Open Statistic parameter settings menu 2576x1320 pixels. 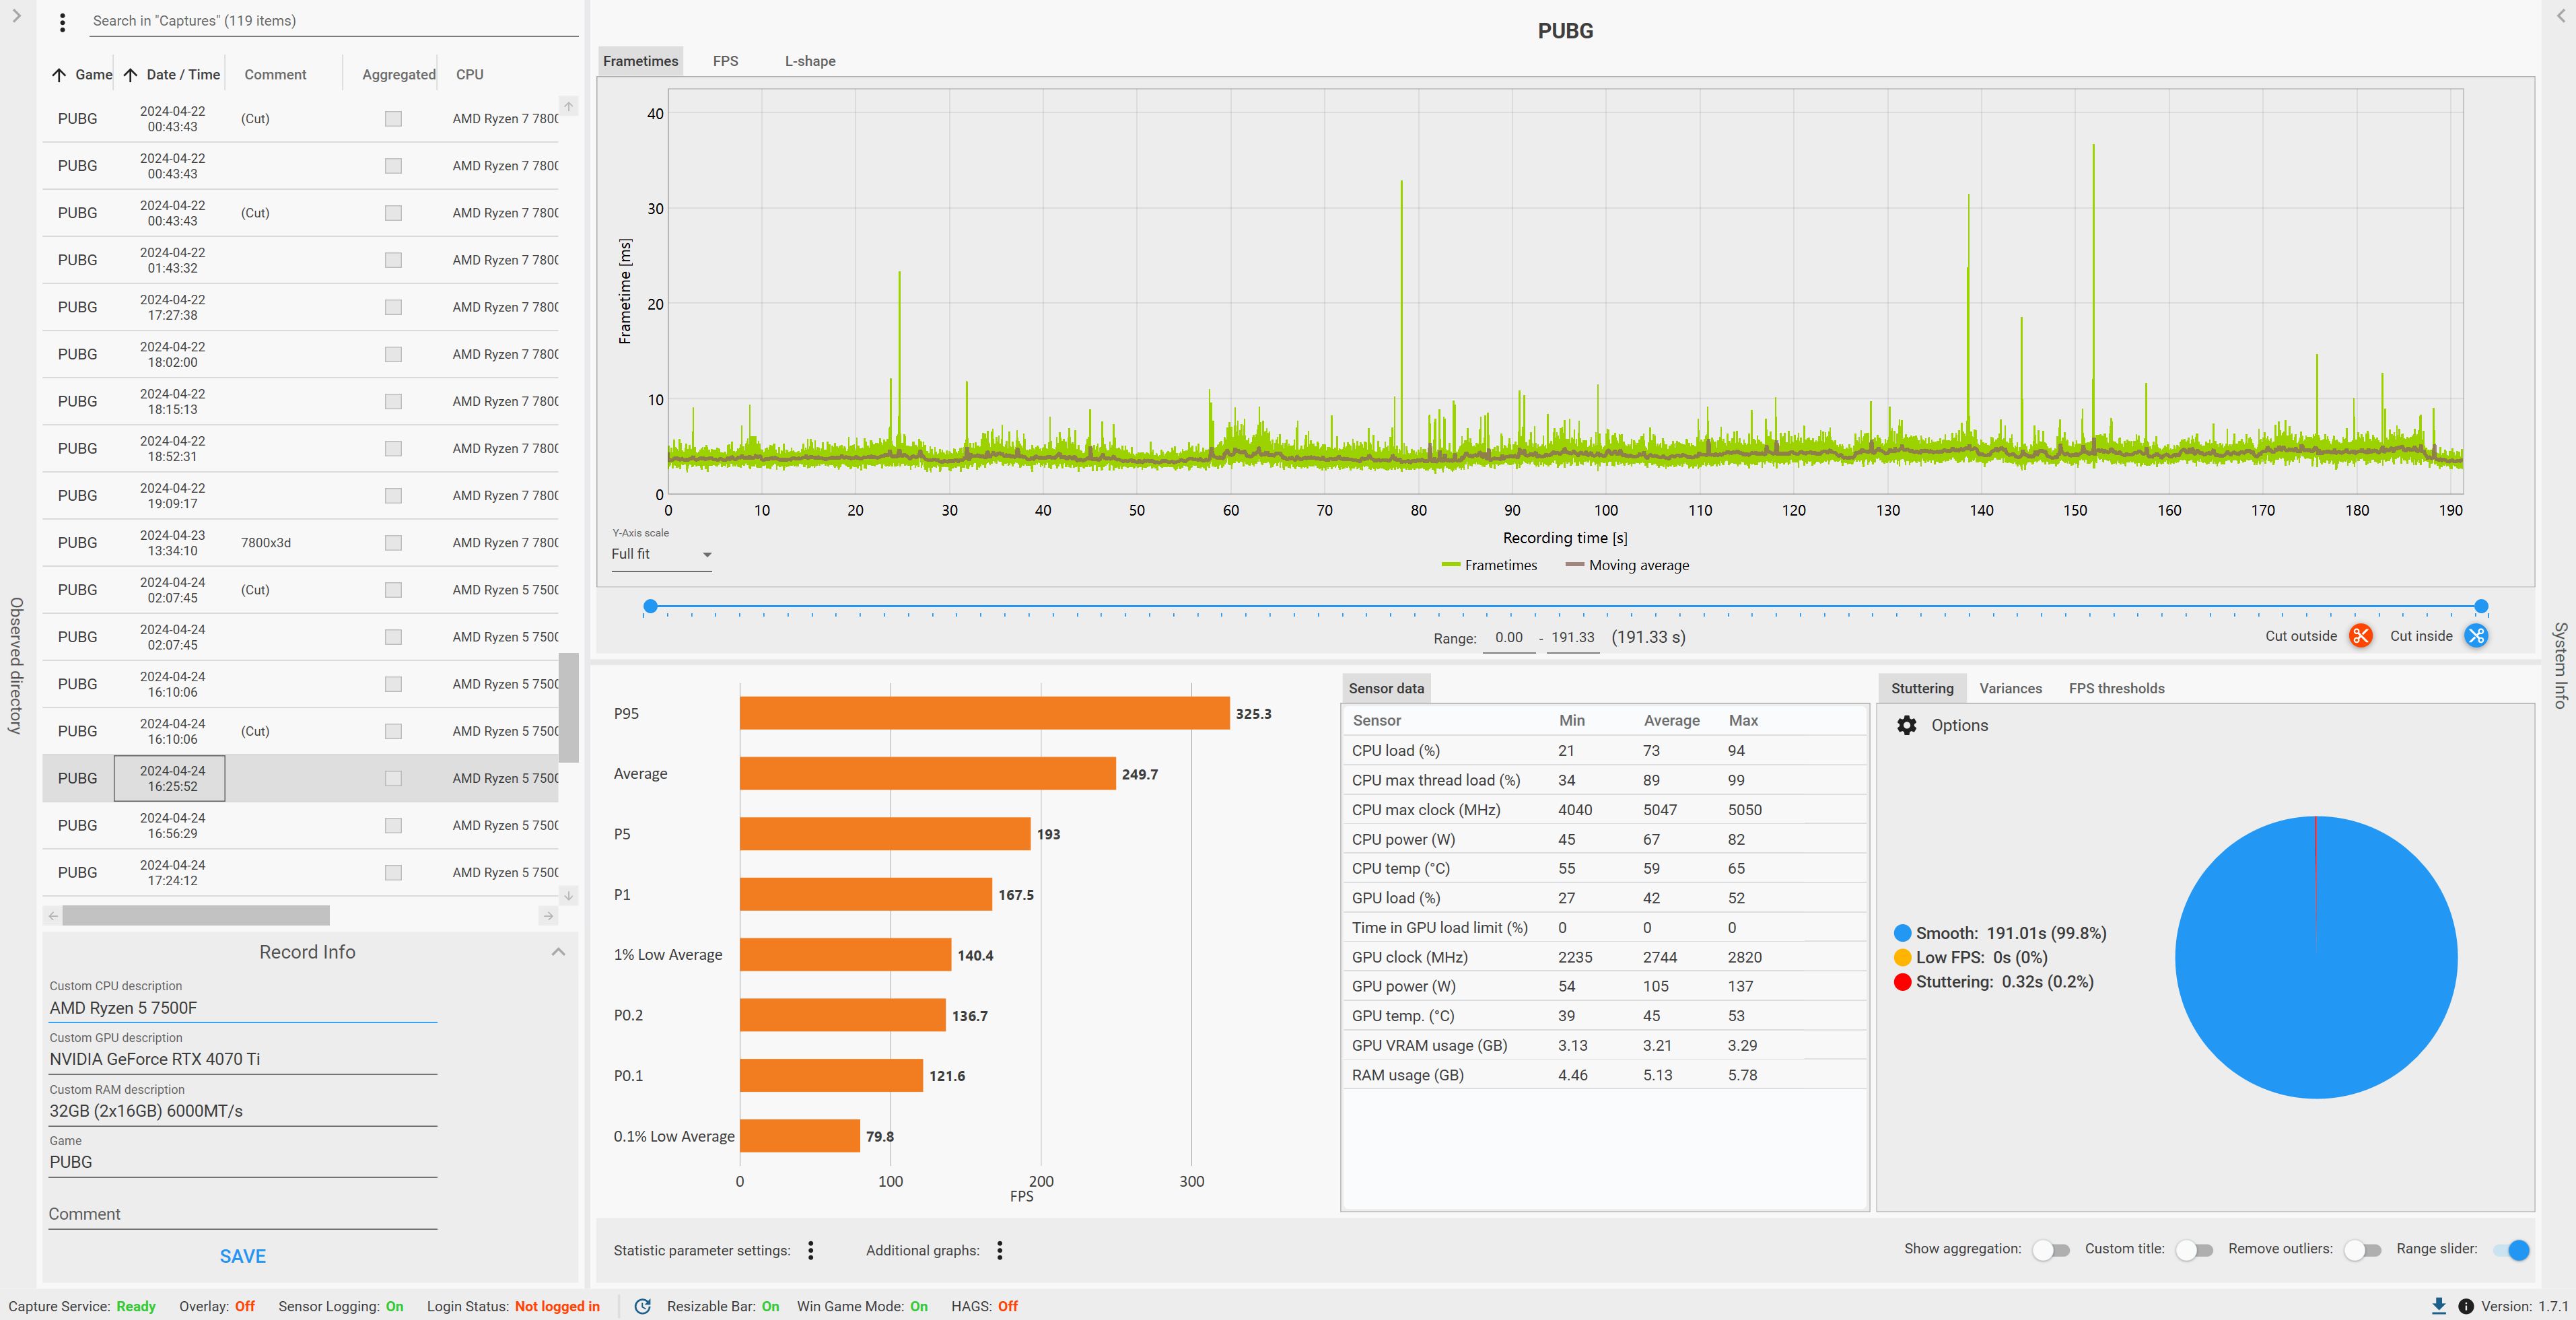[x=811, y=1250]
